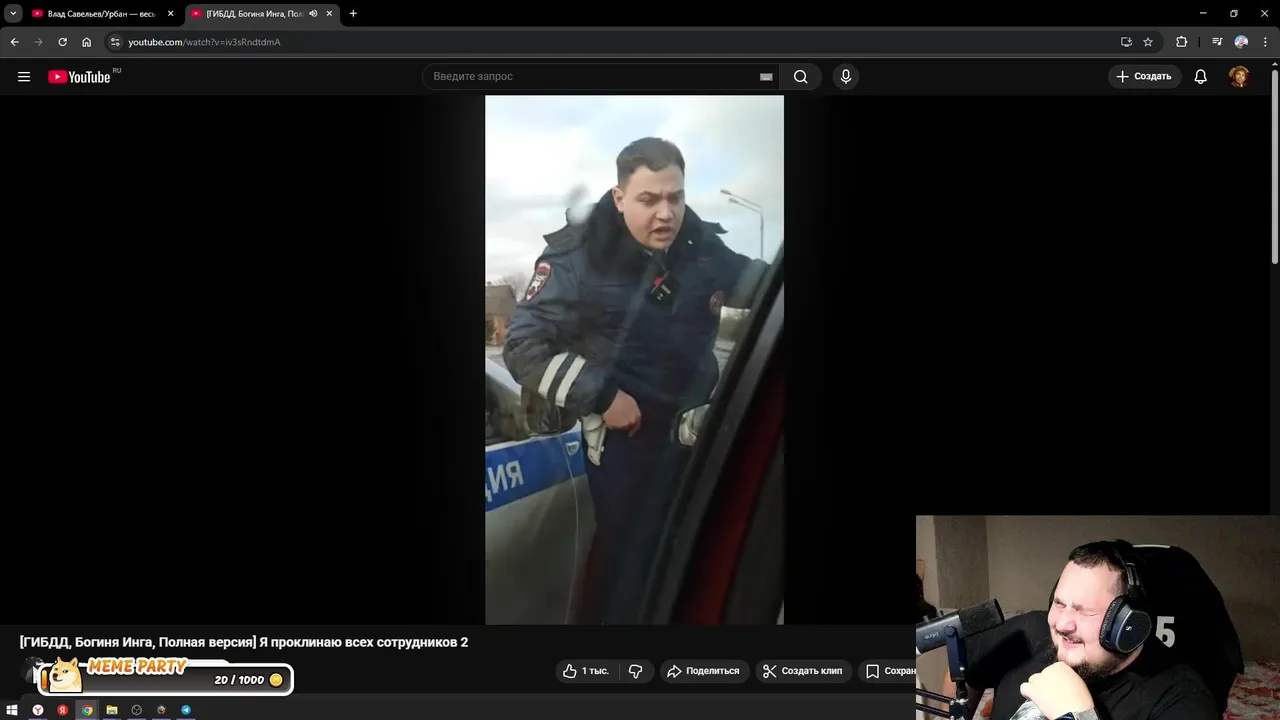Open the browser home page button
The height and width of the screenshot is (720, 1280).
[x=87, y=42]
